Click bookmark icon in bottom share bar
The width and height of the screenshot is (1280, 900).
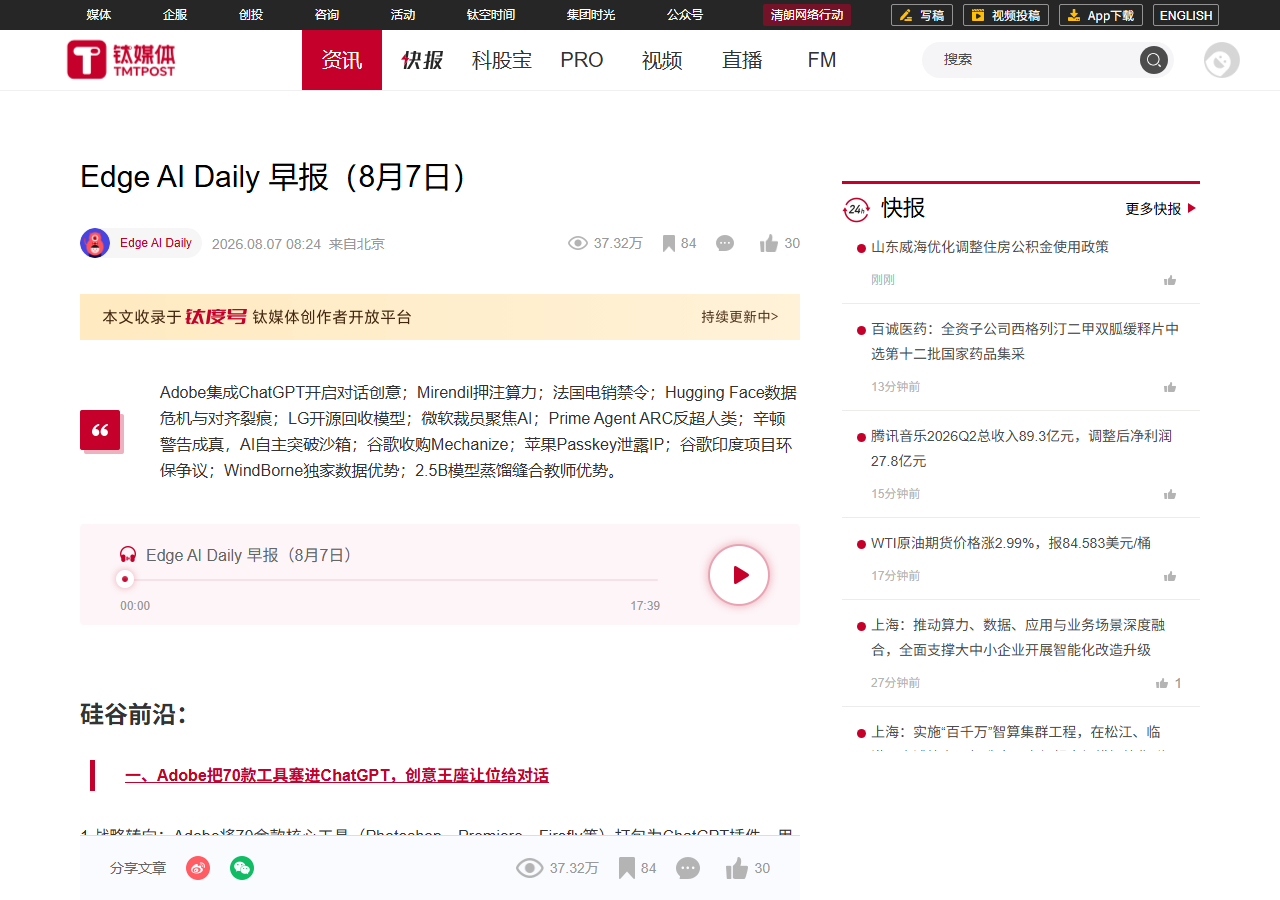627,868
